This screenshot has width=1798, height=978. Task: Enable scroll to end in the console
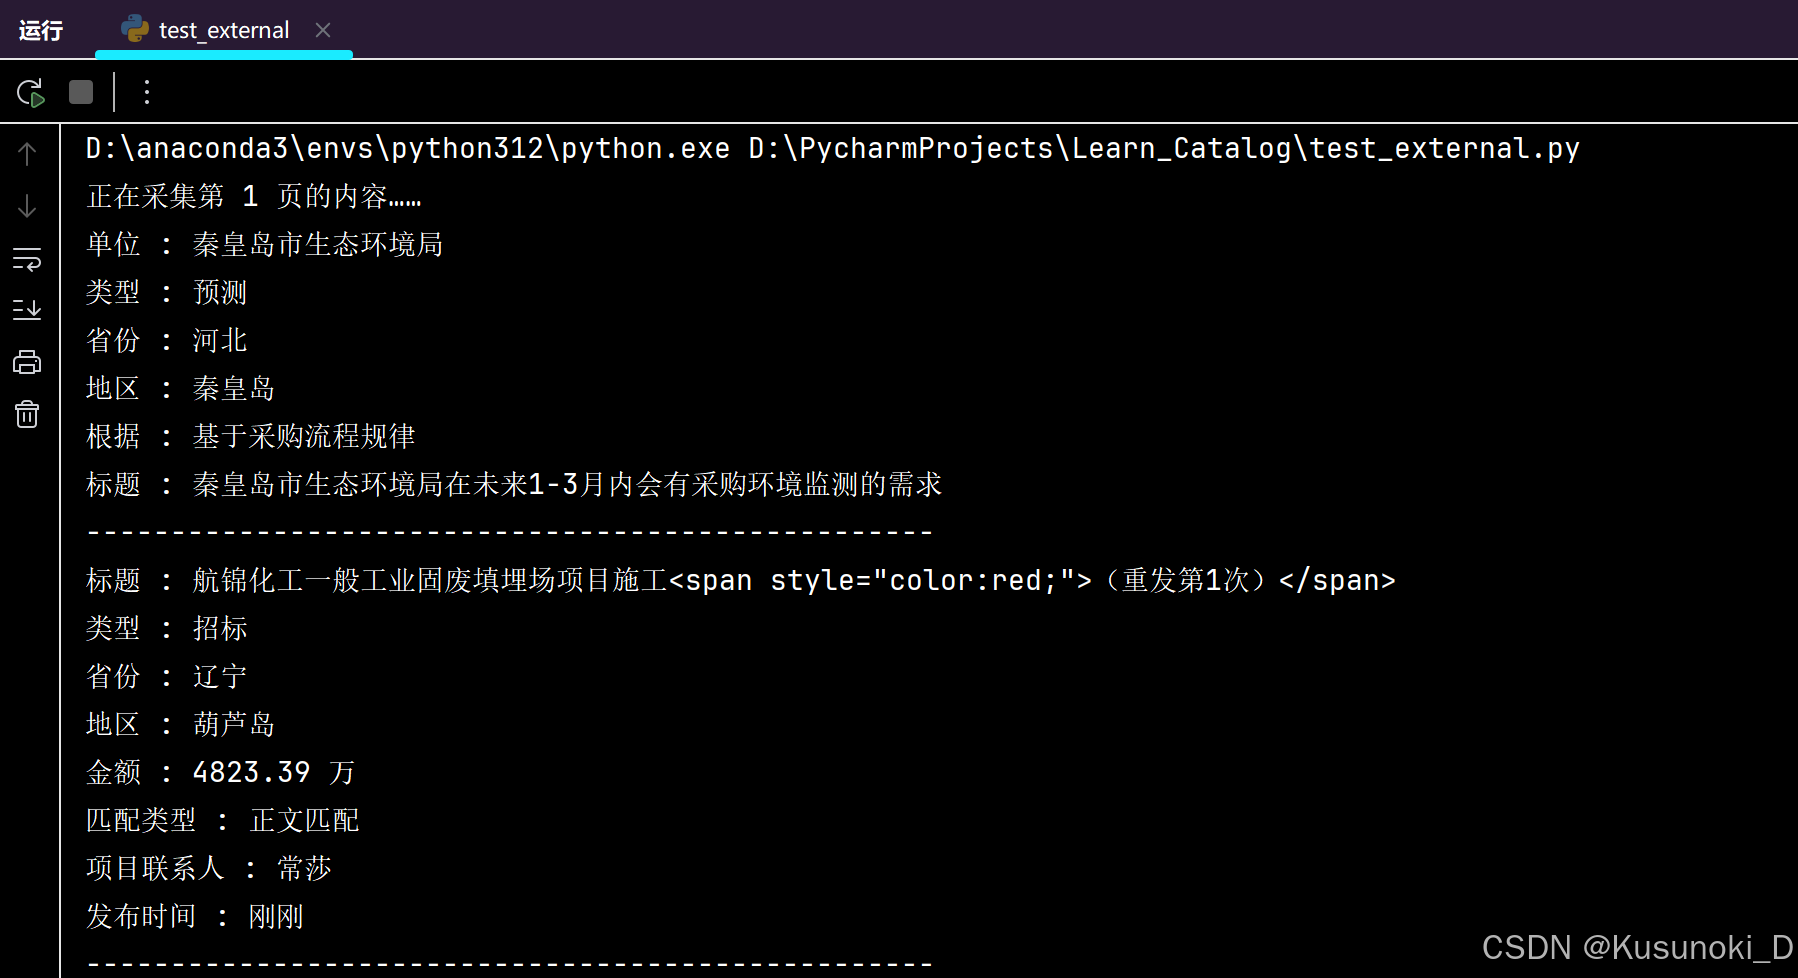tap(27, 309)
